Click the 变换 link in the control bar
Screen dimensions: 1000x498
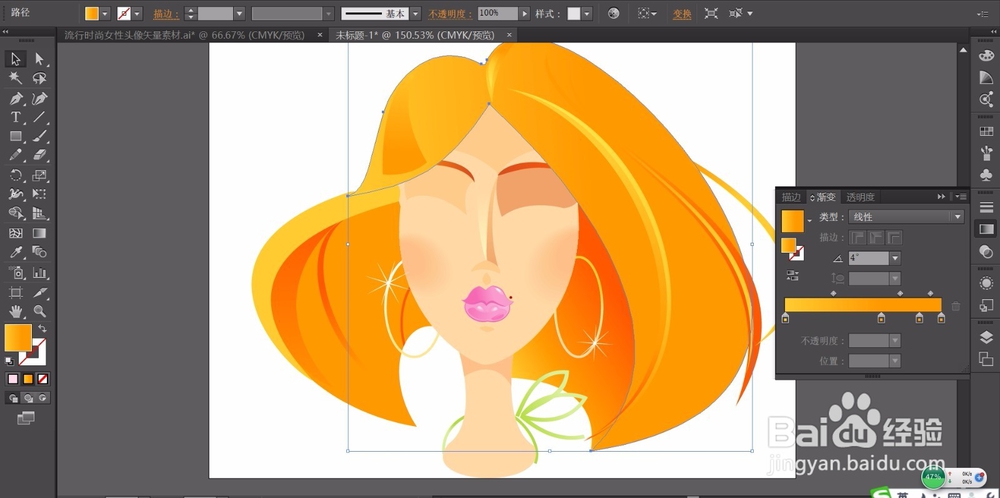point(681,14)
